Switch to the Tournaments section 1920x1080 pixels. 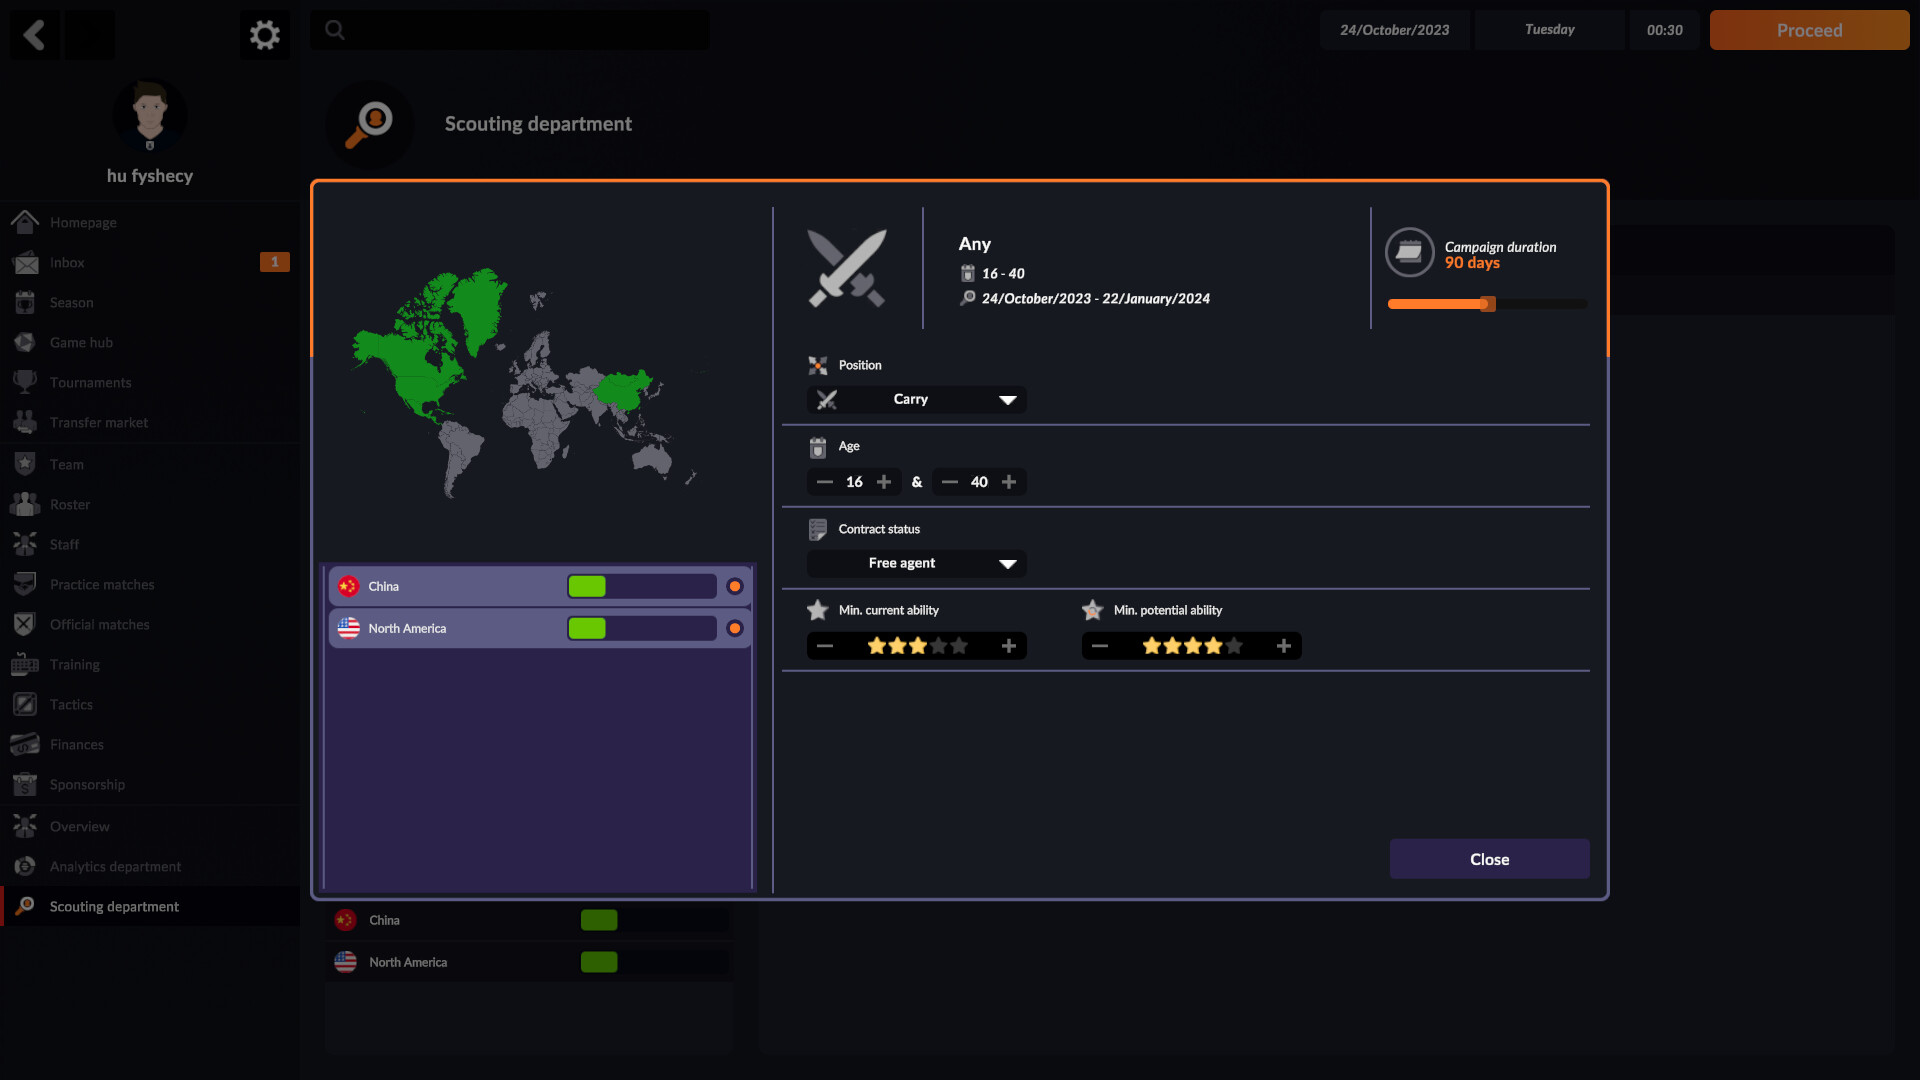pyautogui.click(x=90, y=382)
